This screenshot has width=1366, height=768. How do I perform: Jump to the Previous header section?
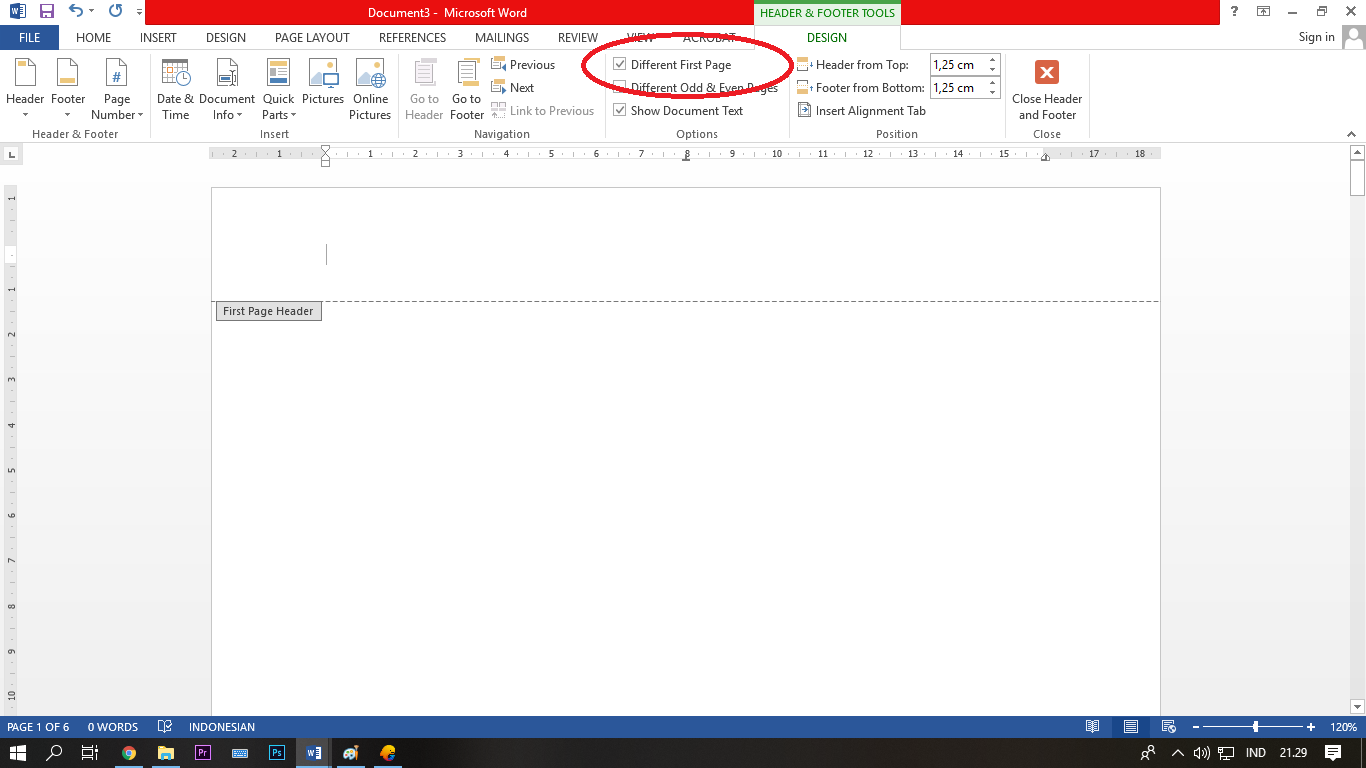point(523,65)
